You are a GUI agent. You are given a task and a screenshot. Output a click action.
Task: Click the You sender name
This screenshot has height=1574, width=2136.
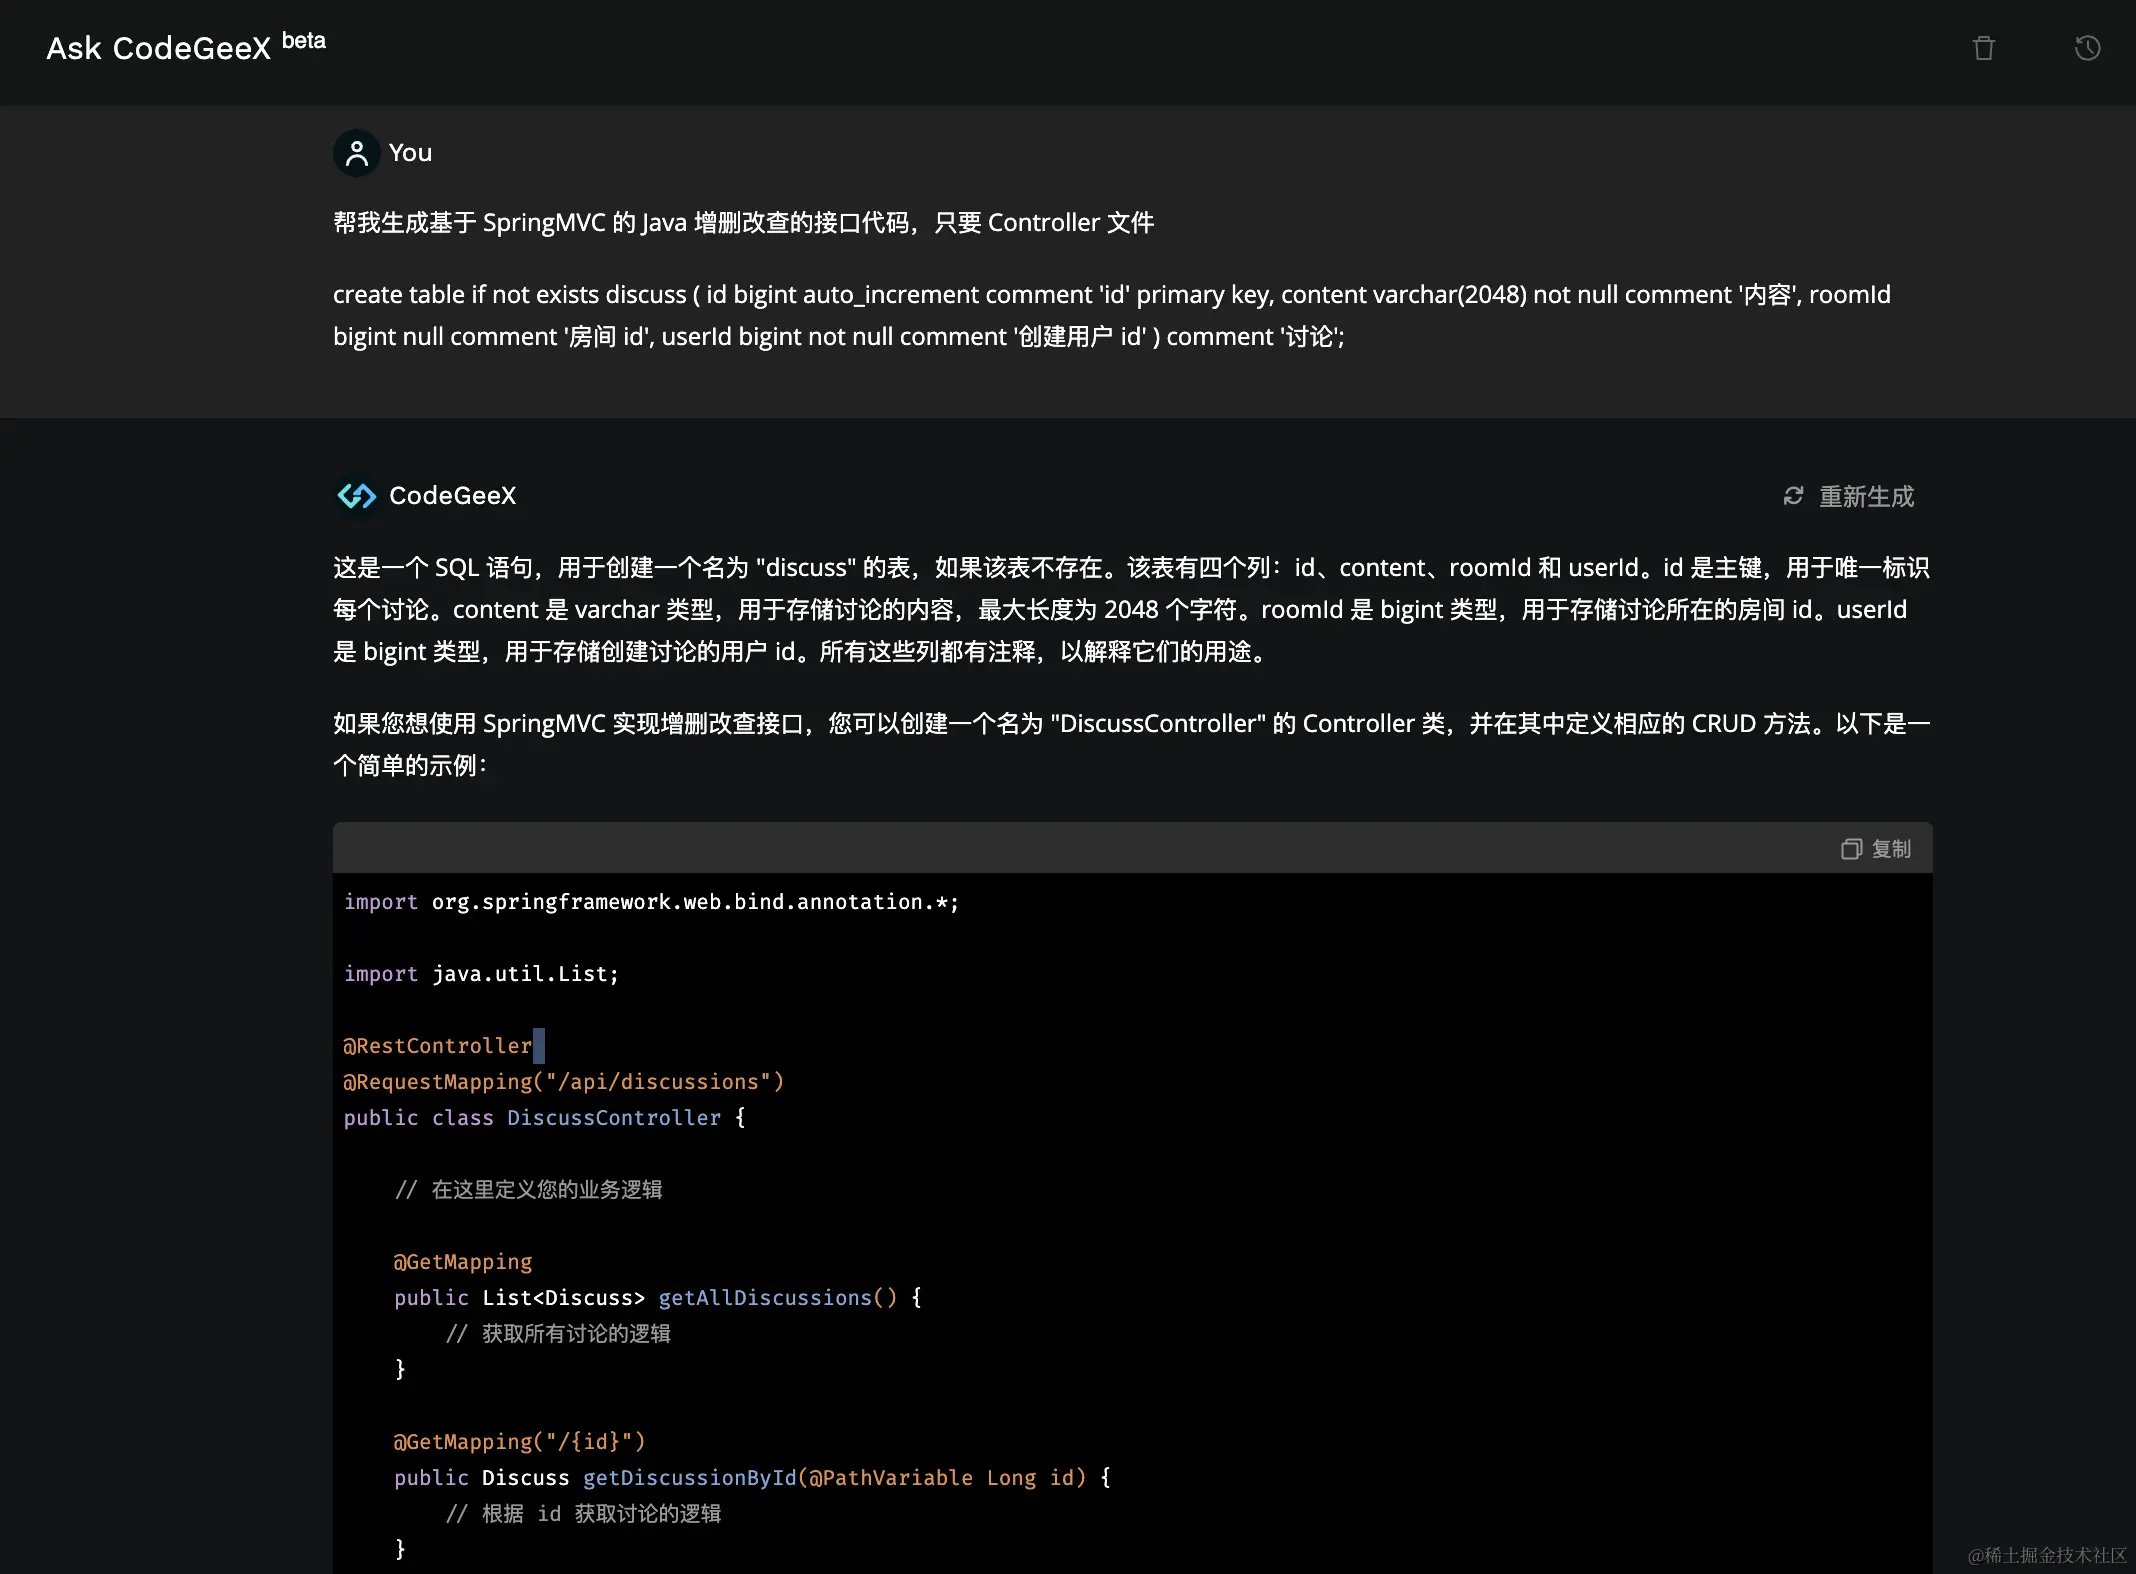410,153
